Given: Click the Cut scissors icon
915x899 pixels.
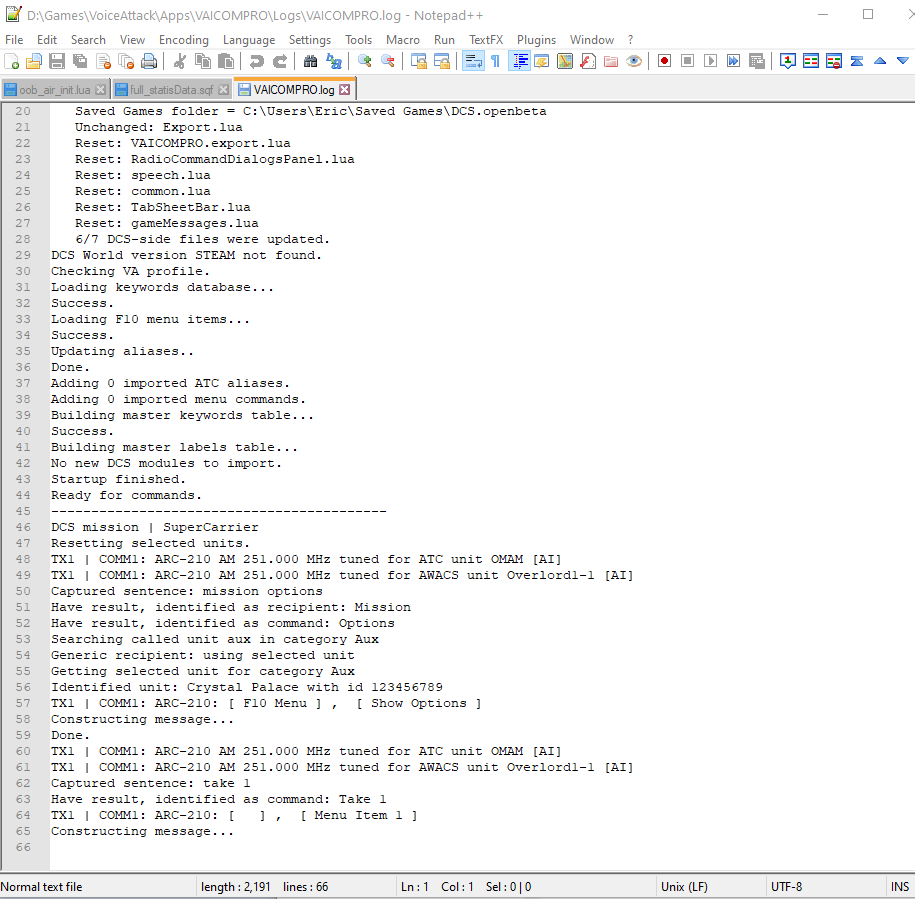Looking at the screenshot, I should pyautogui.click(x=180, y=61).
